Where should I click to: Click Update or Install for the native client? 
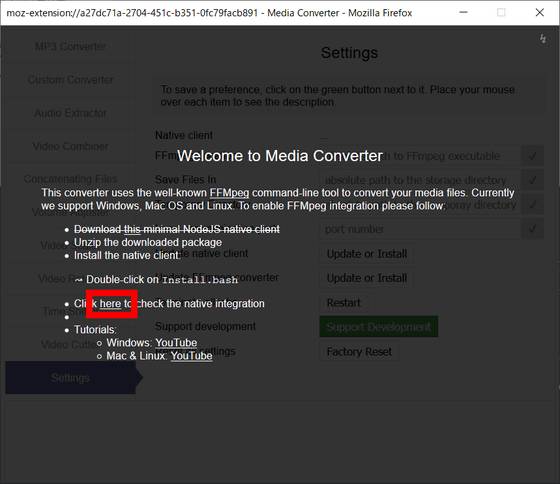(367, 254)
